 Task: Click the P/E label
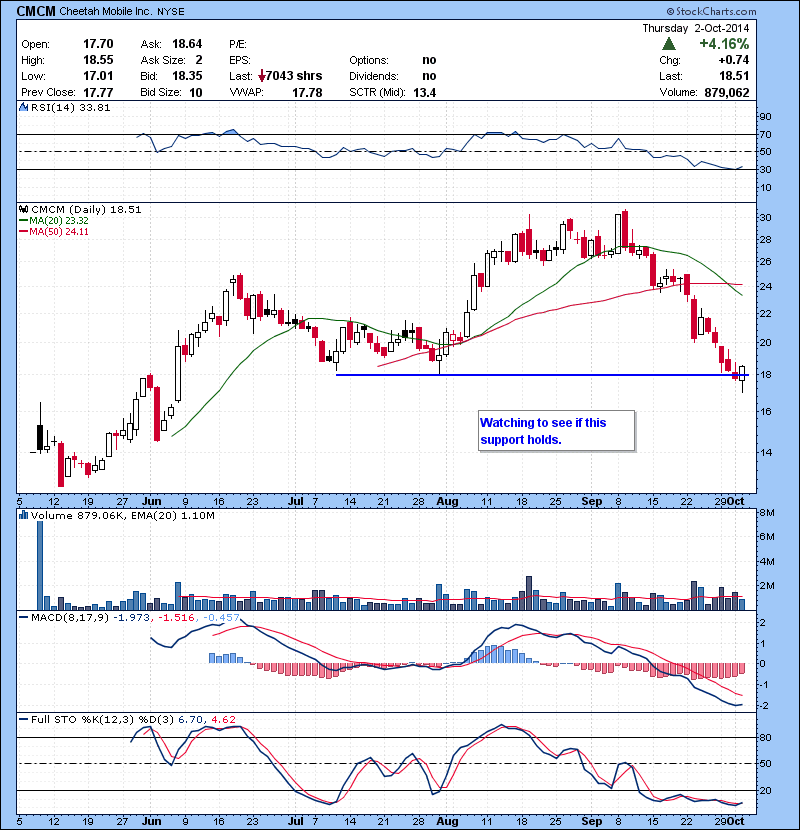(x=238, y=44)
